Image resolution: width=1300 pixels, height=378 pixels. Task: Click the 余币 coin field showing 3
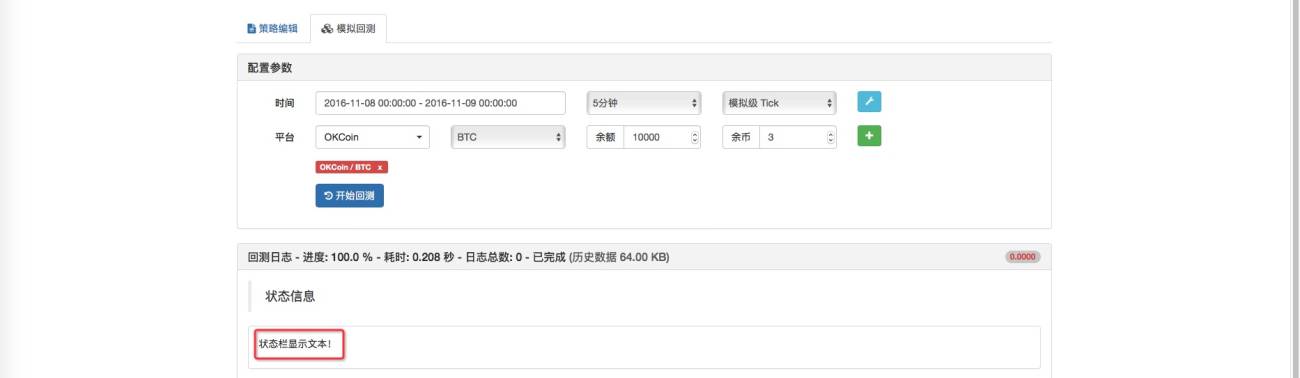click(797, 137)
